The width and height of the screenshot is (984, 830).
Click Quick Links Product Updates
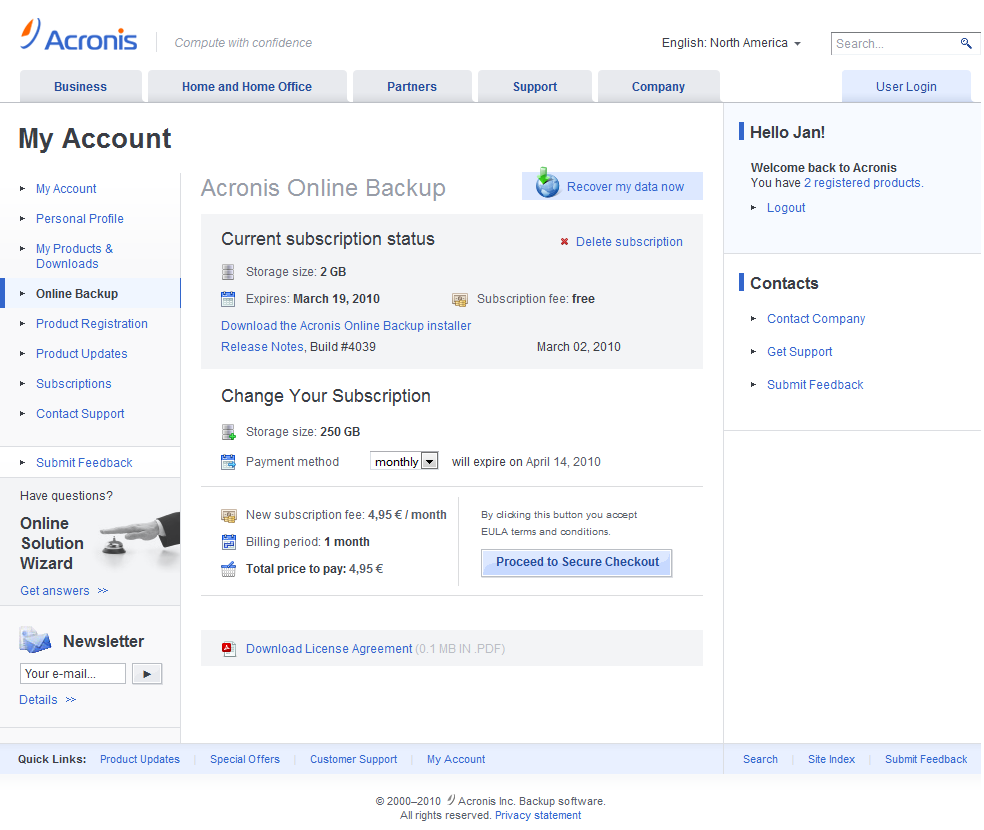(140, 759)
